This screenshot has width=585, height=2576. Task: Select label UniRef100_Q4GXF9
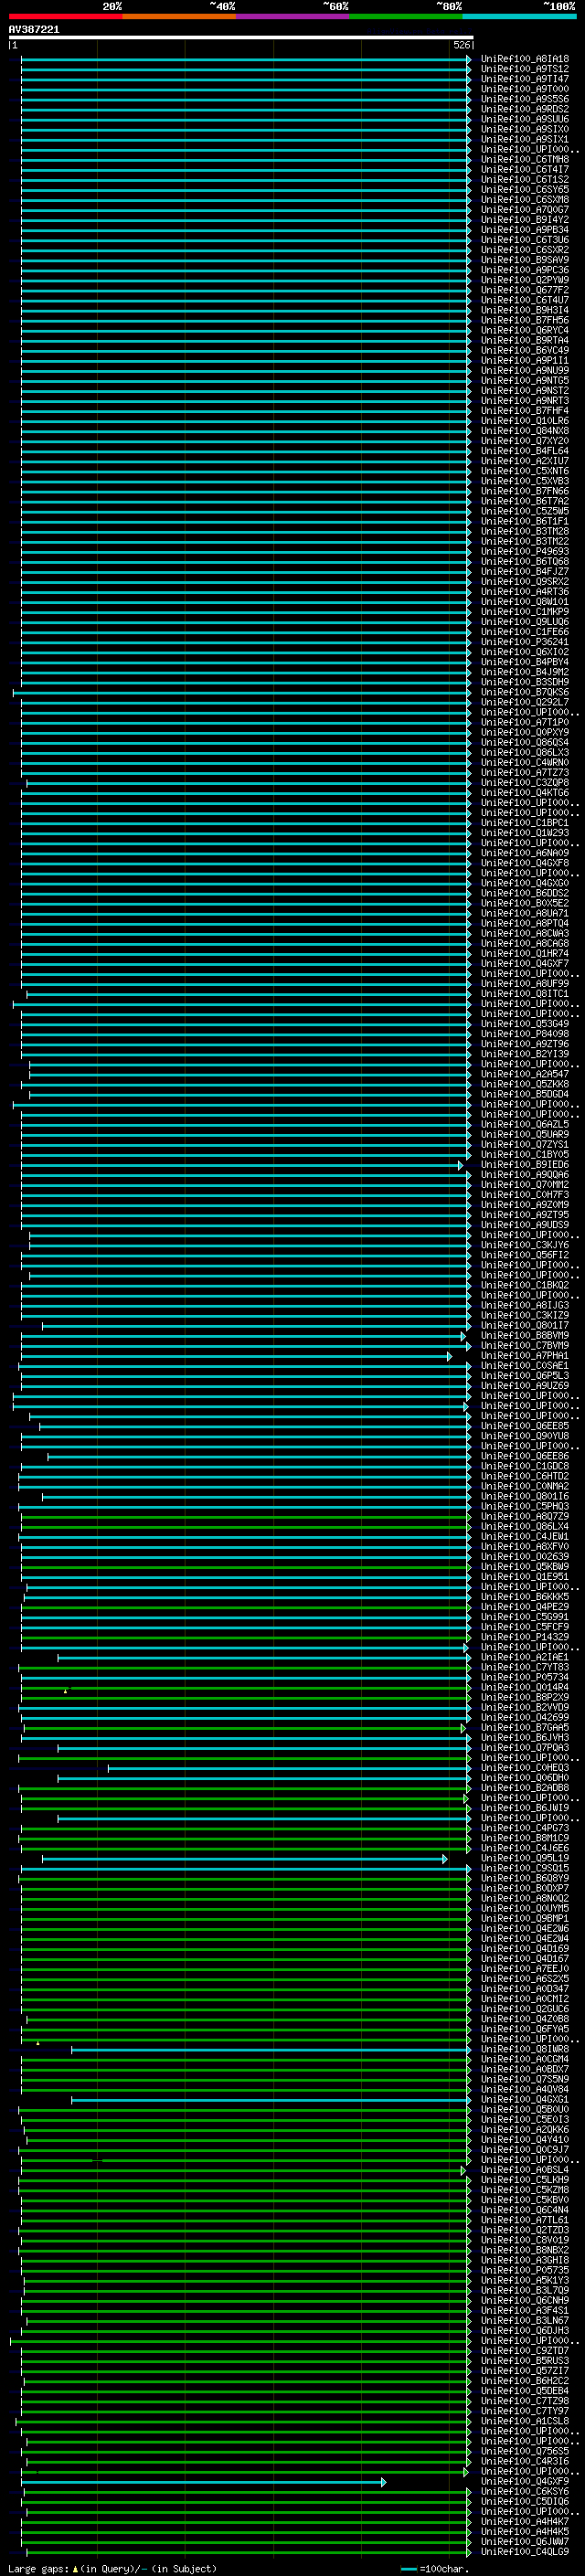(x=525, y=2481)
